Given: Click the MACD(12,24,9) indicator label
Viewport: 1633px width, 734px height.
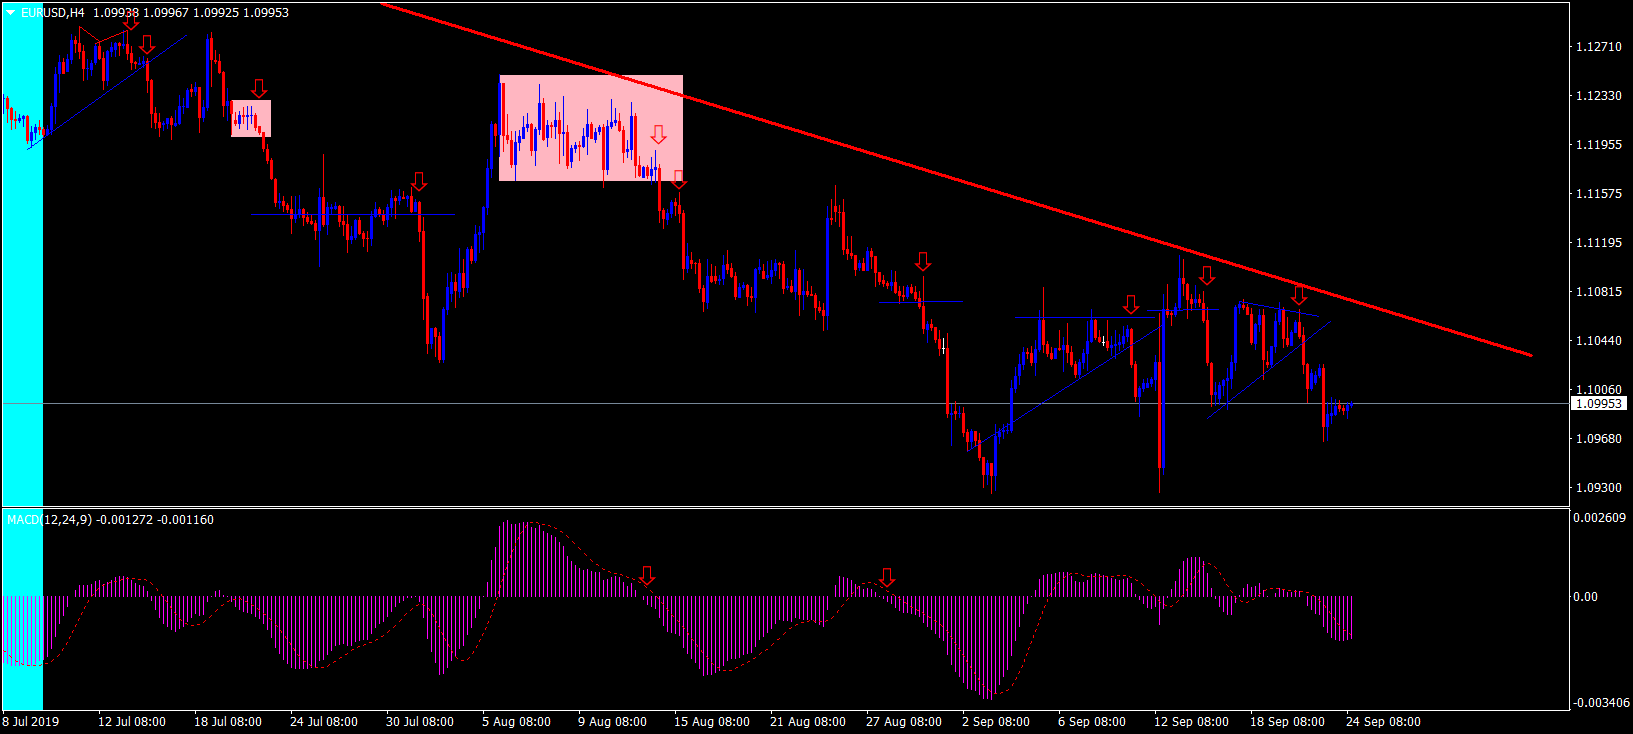Looking at the screenshot, I should click(49, 519).
